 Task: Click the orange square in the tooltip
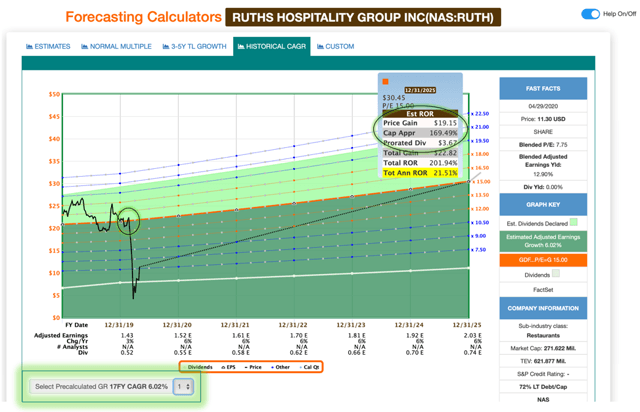coord(385,82)
